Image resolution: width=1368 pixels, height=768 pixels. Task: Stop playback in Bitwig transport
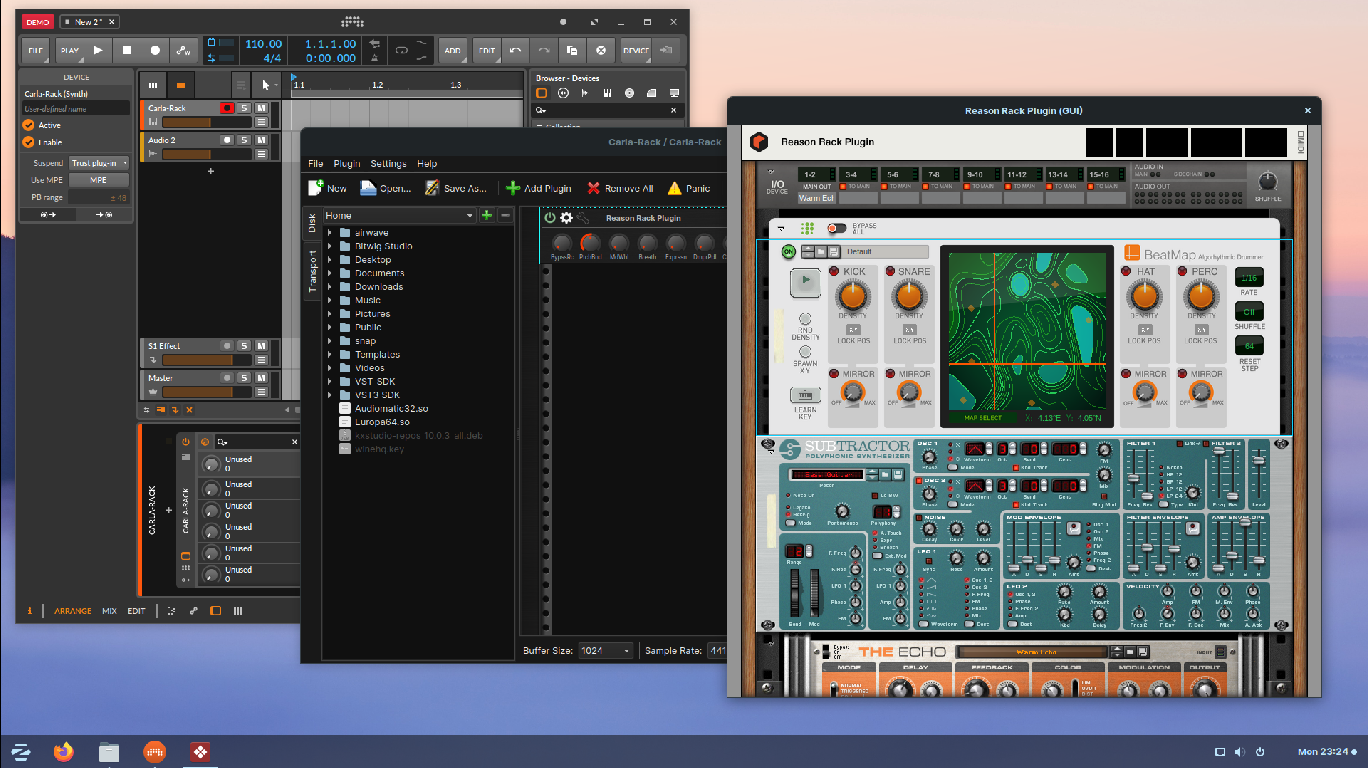coord(127,50)
